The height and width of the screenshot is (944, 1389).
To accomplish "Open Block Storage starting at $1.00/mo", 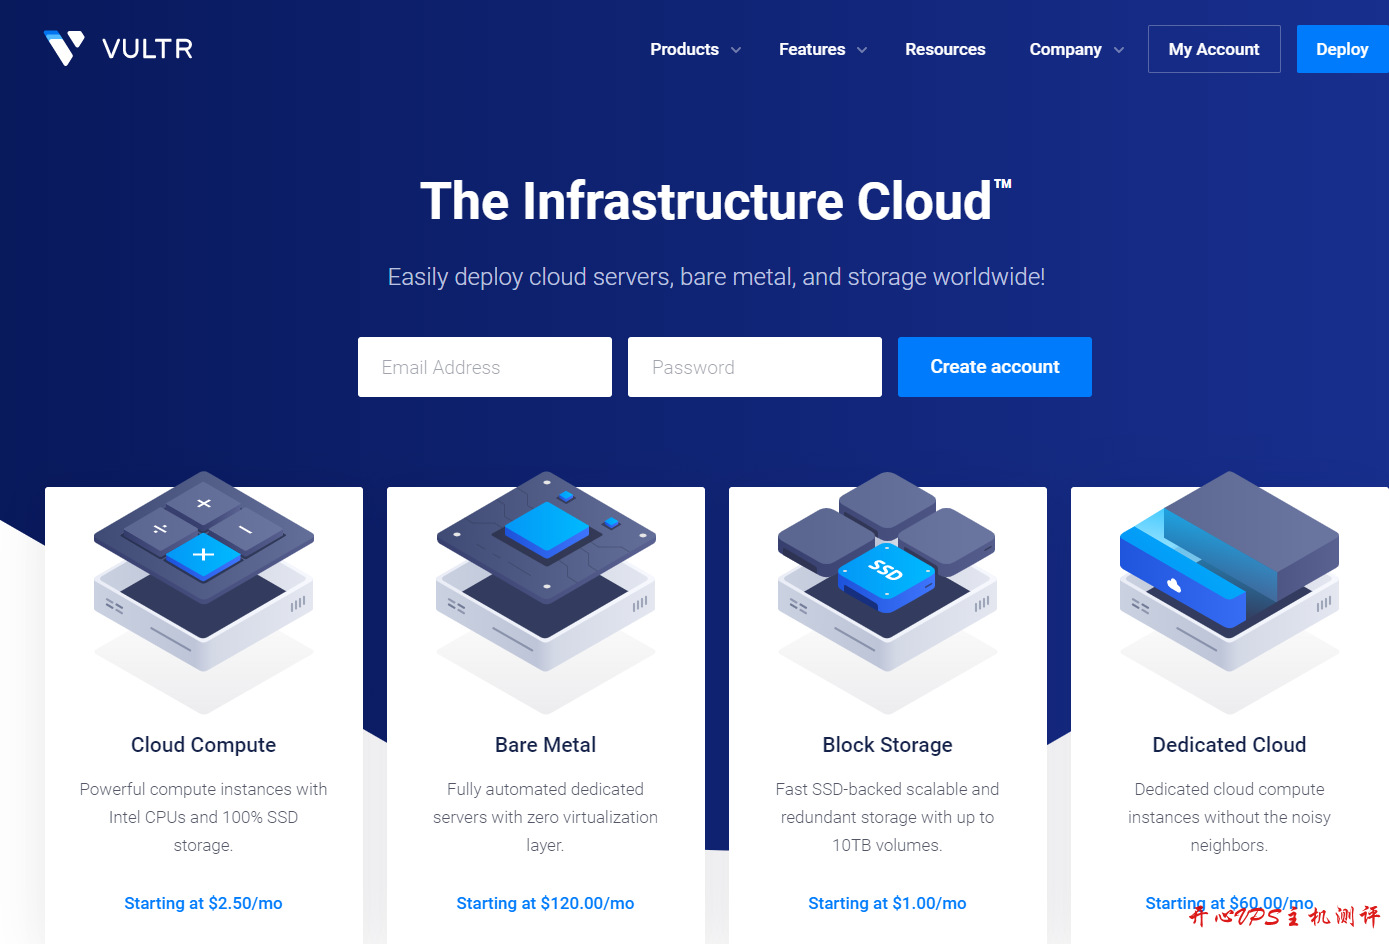I will click(x=887, y=903).
